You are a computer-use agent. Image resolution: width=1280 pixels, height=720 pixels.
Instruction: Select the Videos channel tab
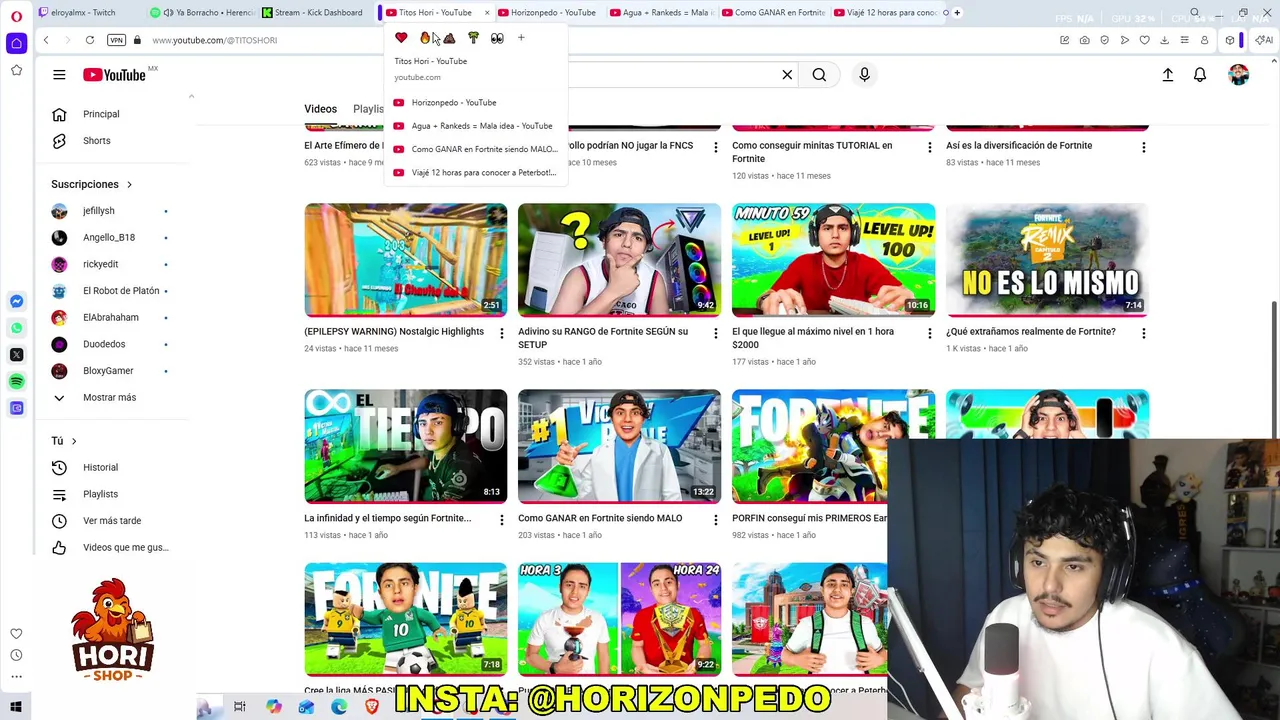click(x=320, y=109)
